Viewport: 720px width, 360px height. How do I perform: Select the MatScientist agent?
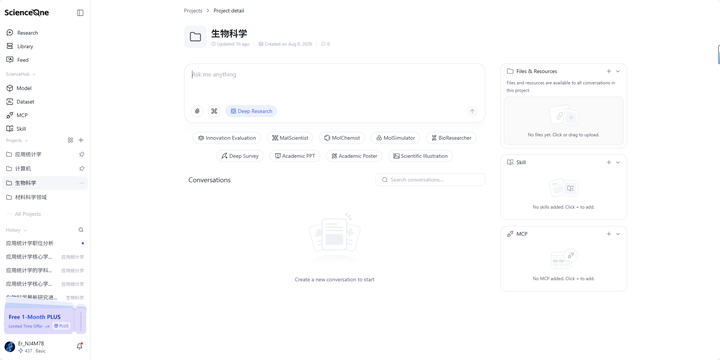(x=290, y=138)
